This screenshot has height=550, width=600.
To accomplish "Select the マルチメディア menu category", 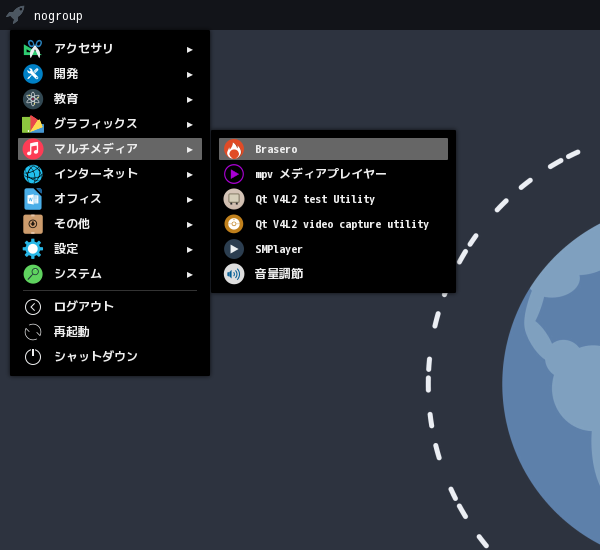I will click(110, 149).
